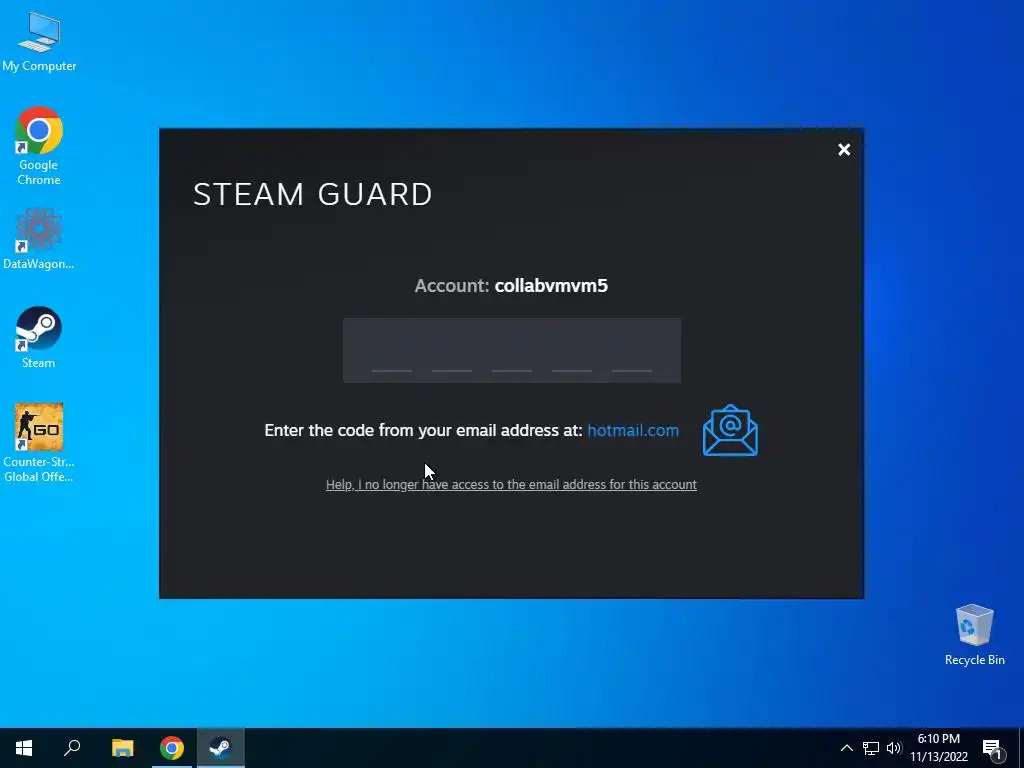This screenshot has height=768, width=1024.
Task: Open network status tray icon
Action: tap(871, 748)
